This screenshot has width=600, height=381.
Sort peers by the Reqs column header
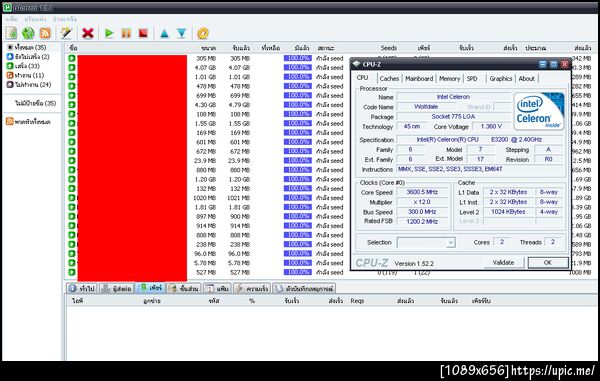pyautogui.click(x=357, y=301)
